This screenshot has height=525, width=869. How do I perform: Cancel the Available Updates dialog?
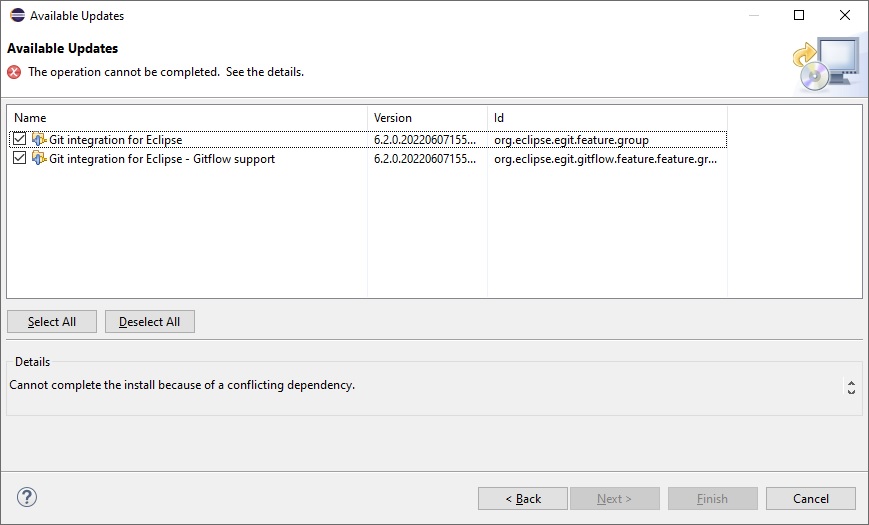(x=811, y=498)
